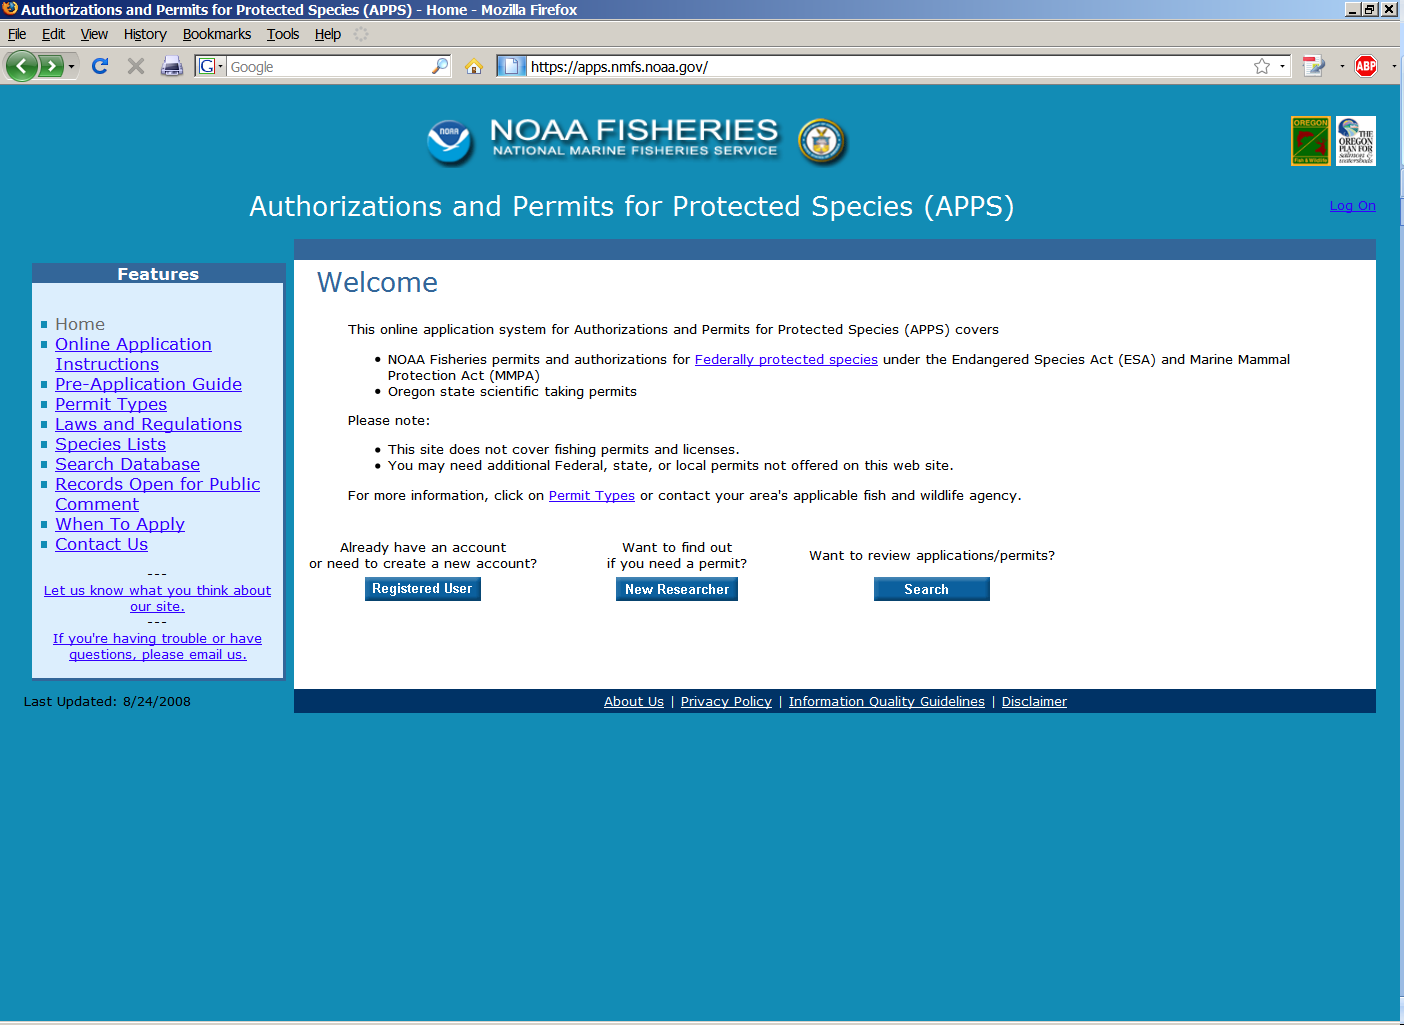This screenshot has height=1025, width=1404.
Task: Focus the address bar showing apps.nmfs.noaa.gov
Action: pyautogui.click(x=888, y=66)
